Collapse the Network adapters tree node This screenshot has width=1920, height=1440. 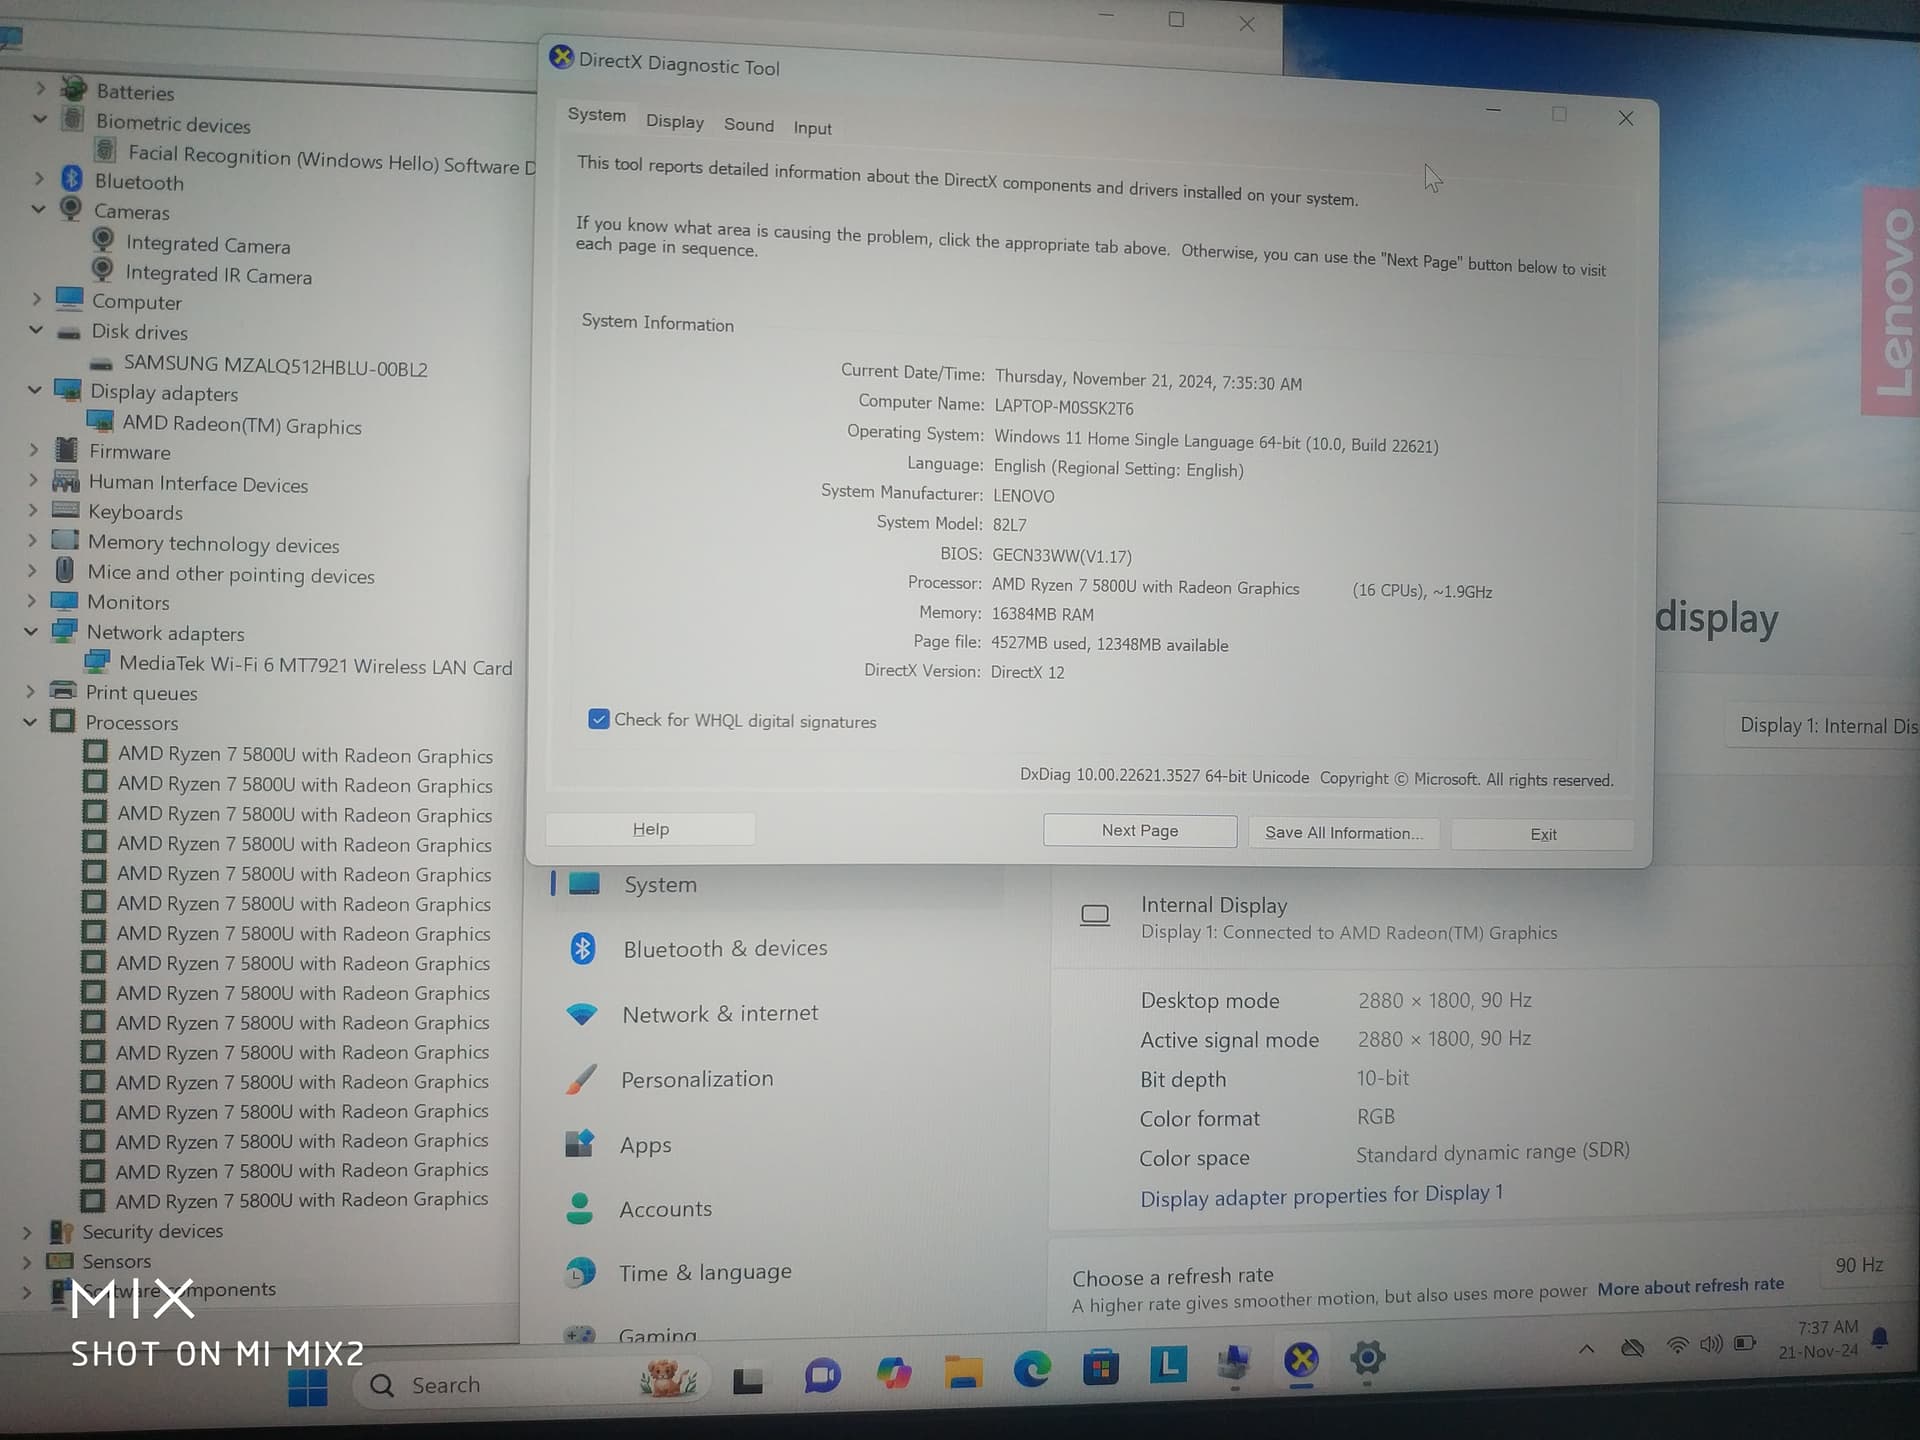(x=31, y=631)
